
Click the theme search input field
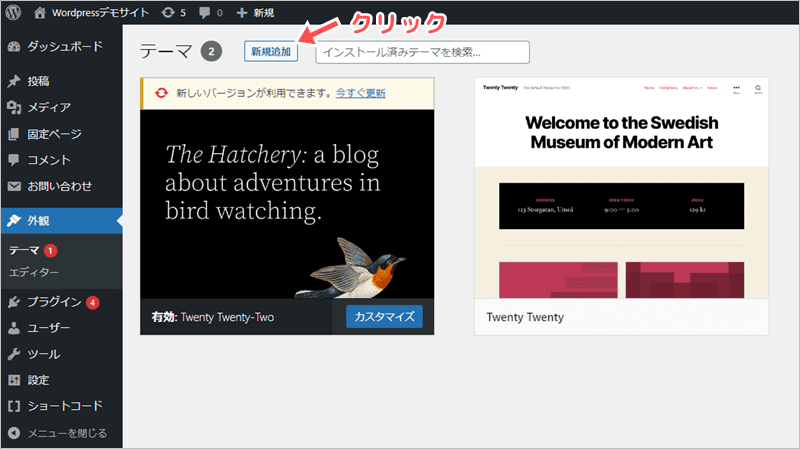coord(422,52)
